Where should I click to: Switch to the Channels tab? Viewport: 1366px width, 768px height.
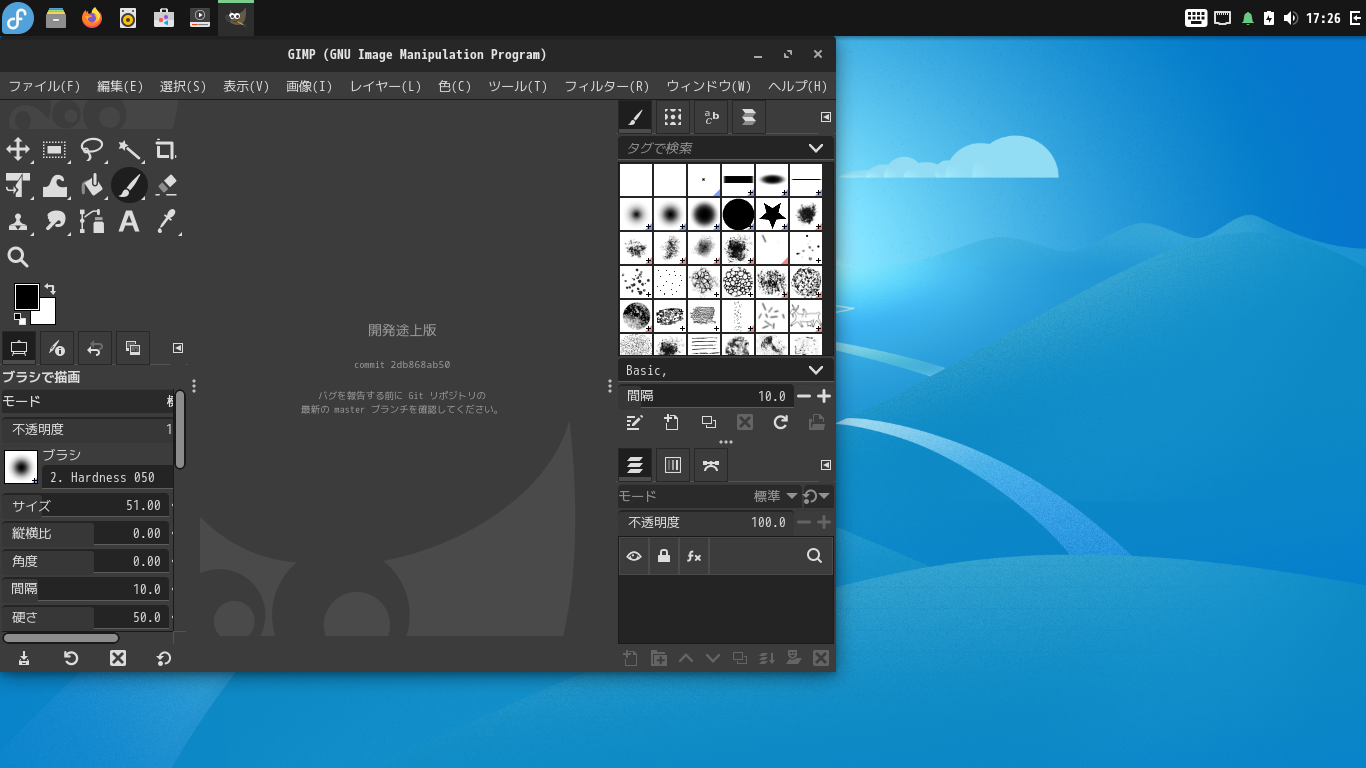(x=673, y=465)
